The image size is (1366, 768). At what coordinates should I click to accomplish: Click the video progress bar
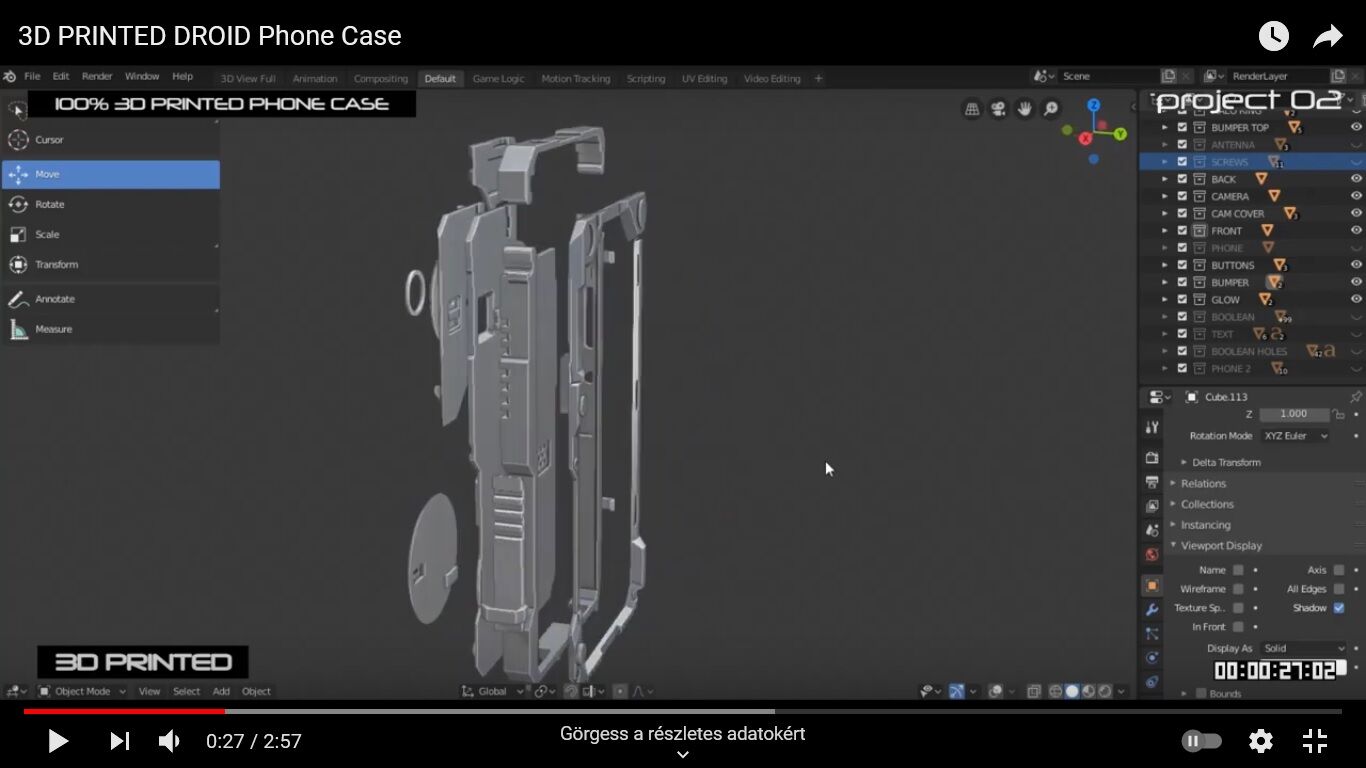(683, 712)
